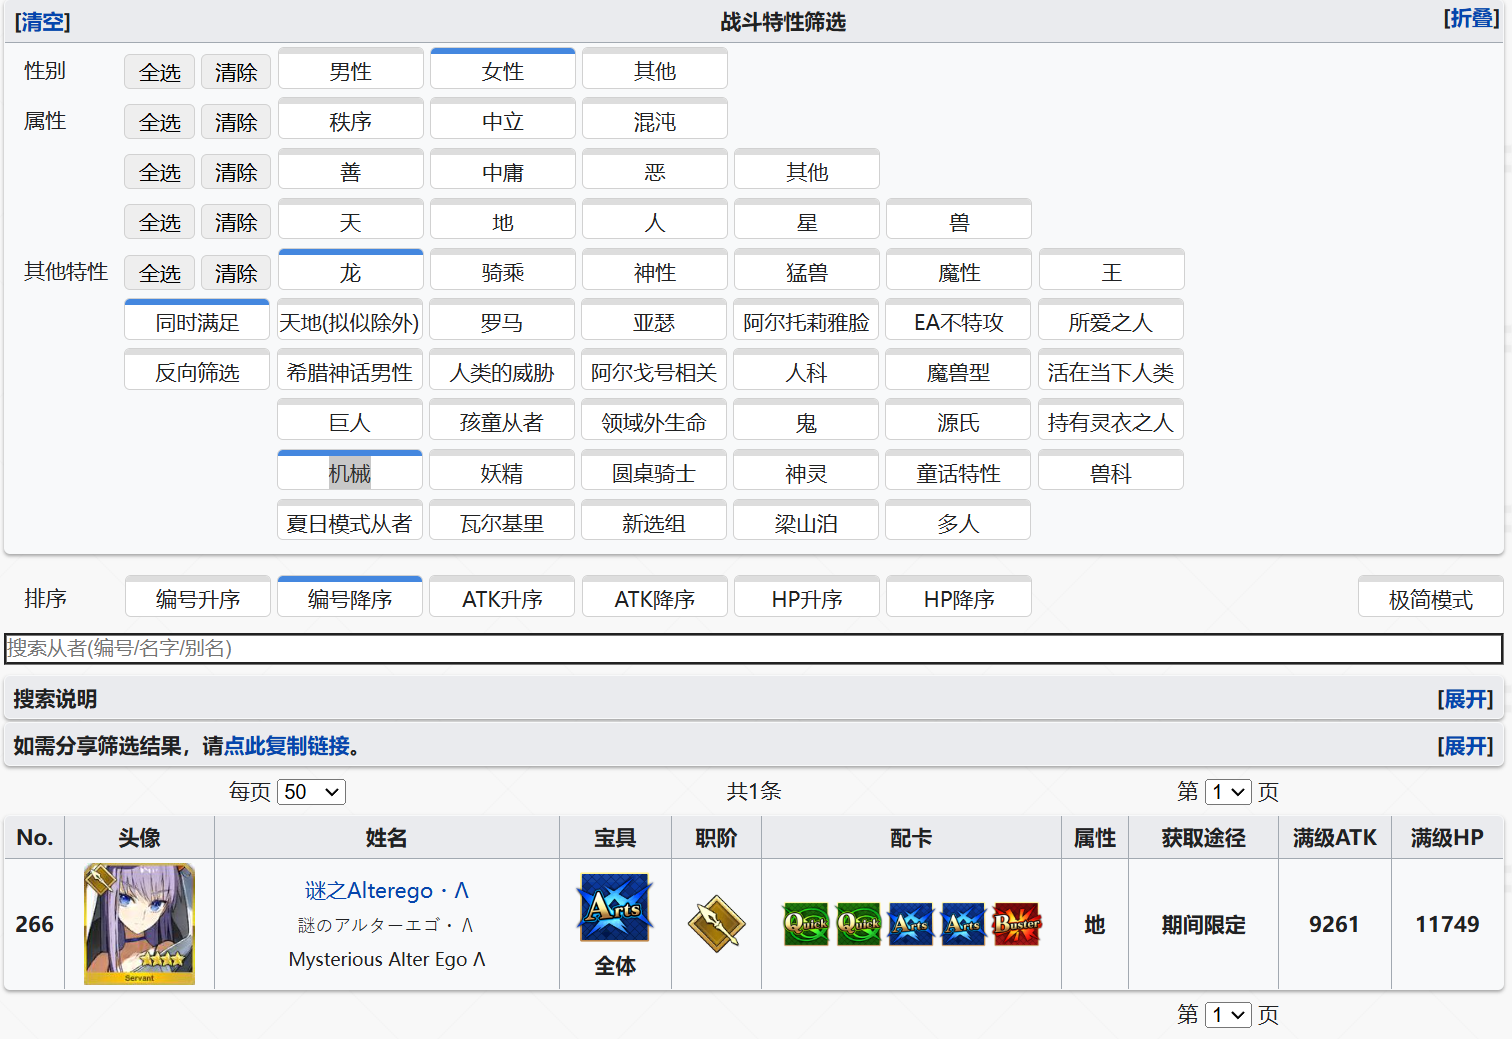
Task: Open the top page number dropdown
Action: pos(1228,791)
